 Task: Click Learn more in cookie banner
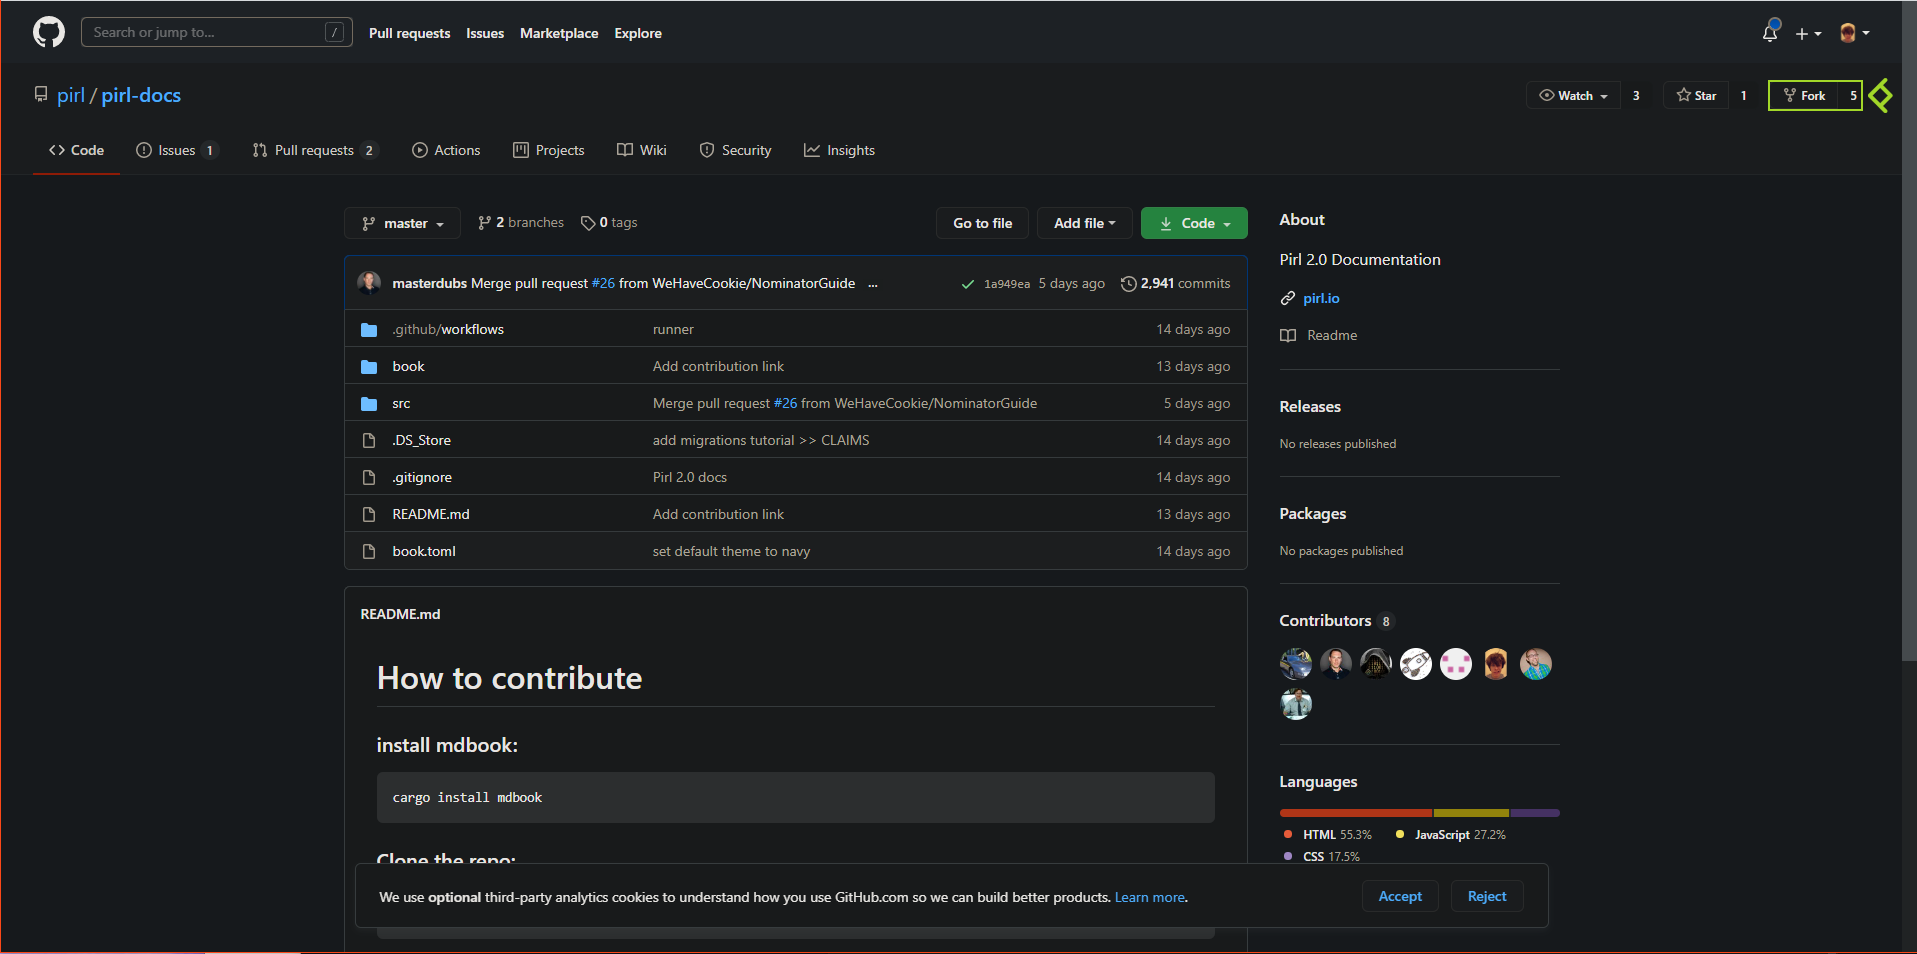click(x=1150, y=897)
